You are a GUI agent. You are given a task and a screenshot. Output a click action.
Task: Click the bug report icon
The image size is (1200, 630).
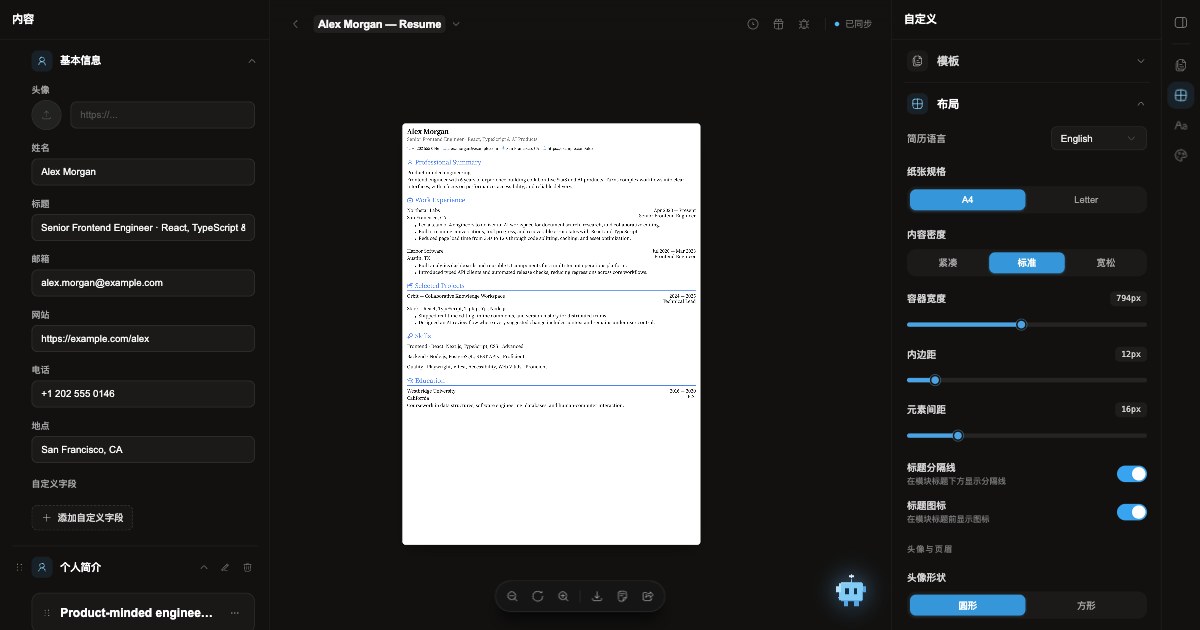804,24
